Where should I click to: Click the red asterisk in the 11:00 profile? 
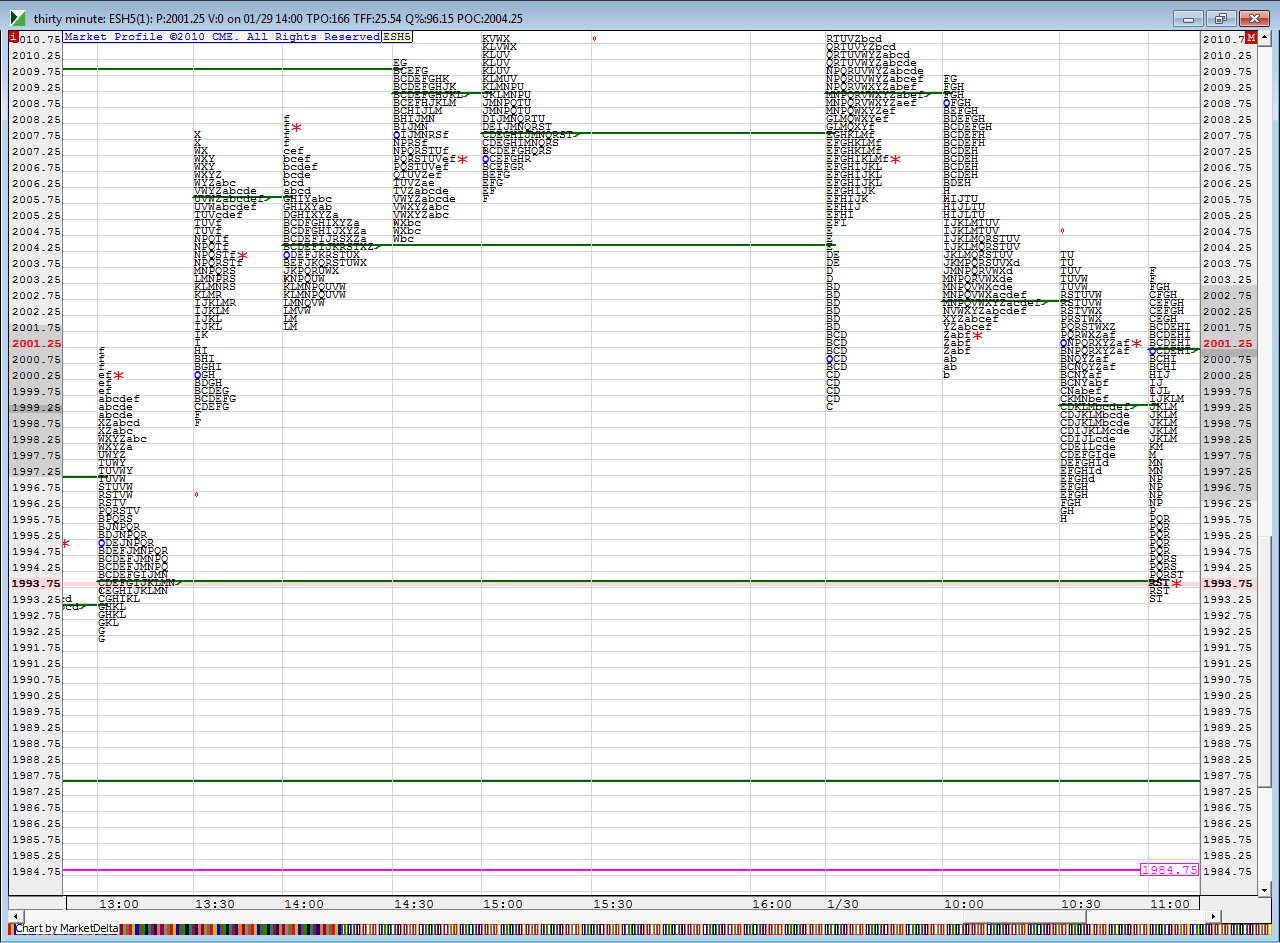pyautogui.click(x=1177, y=584)
